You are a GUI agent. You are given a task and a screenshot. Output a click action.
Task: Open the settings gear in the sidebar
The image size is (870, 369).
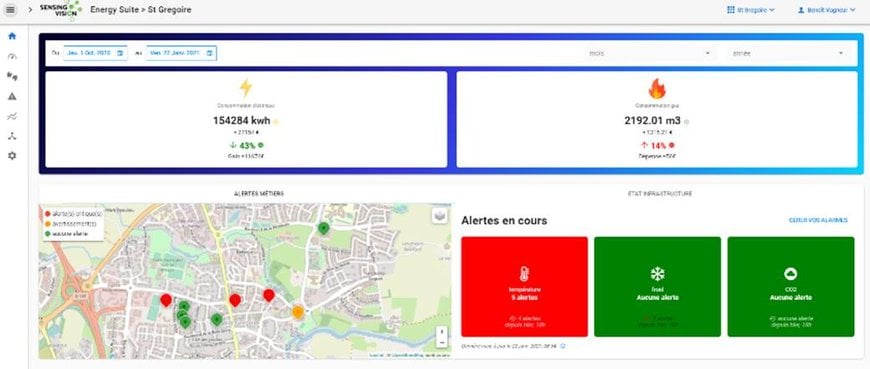point(12,156)
